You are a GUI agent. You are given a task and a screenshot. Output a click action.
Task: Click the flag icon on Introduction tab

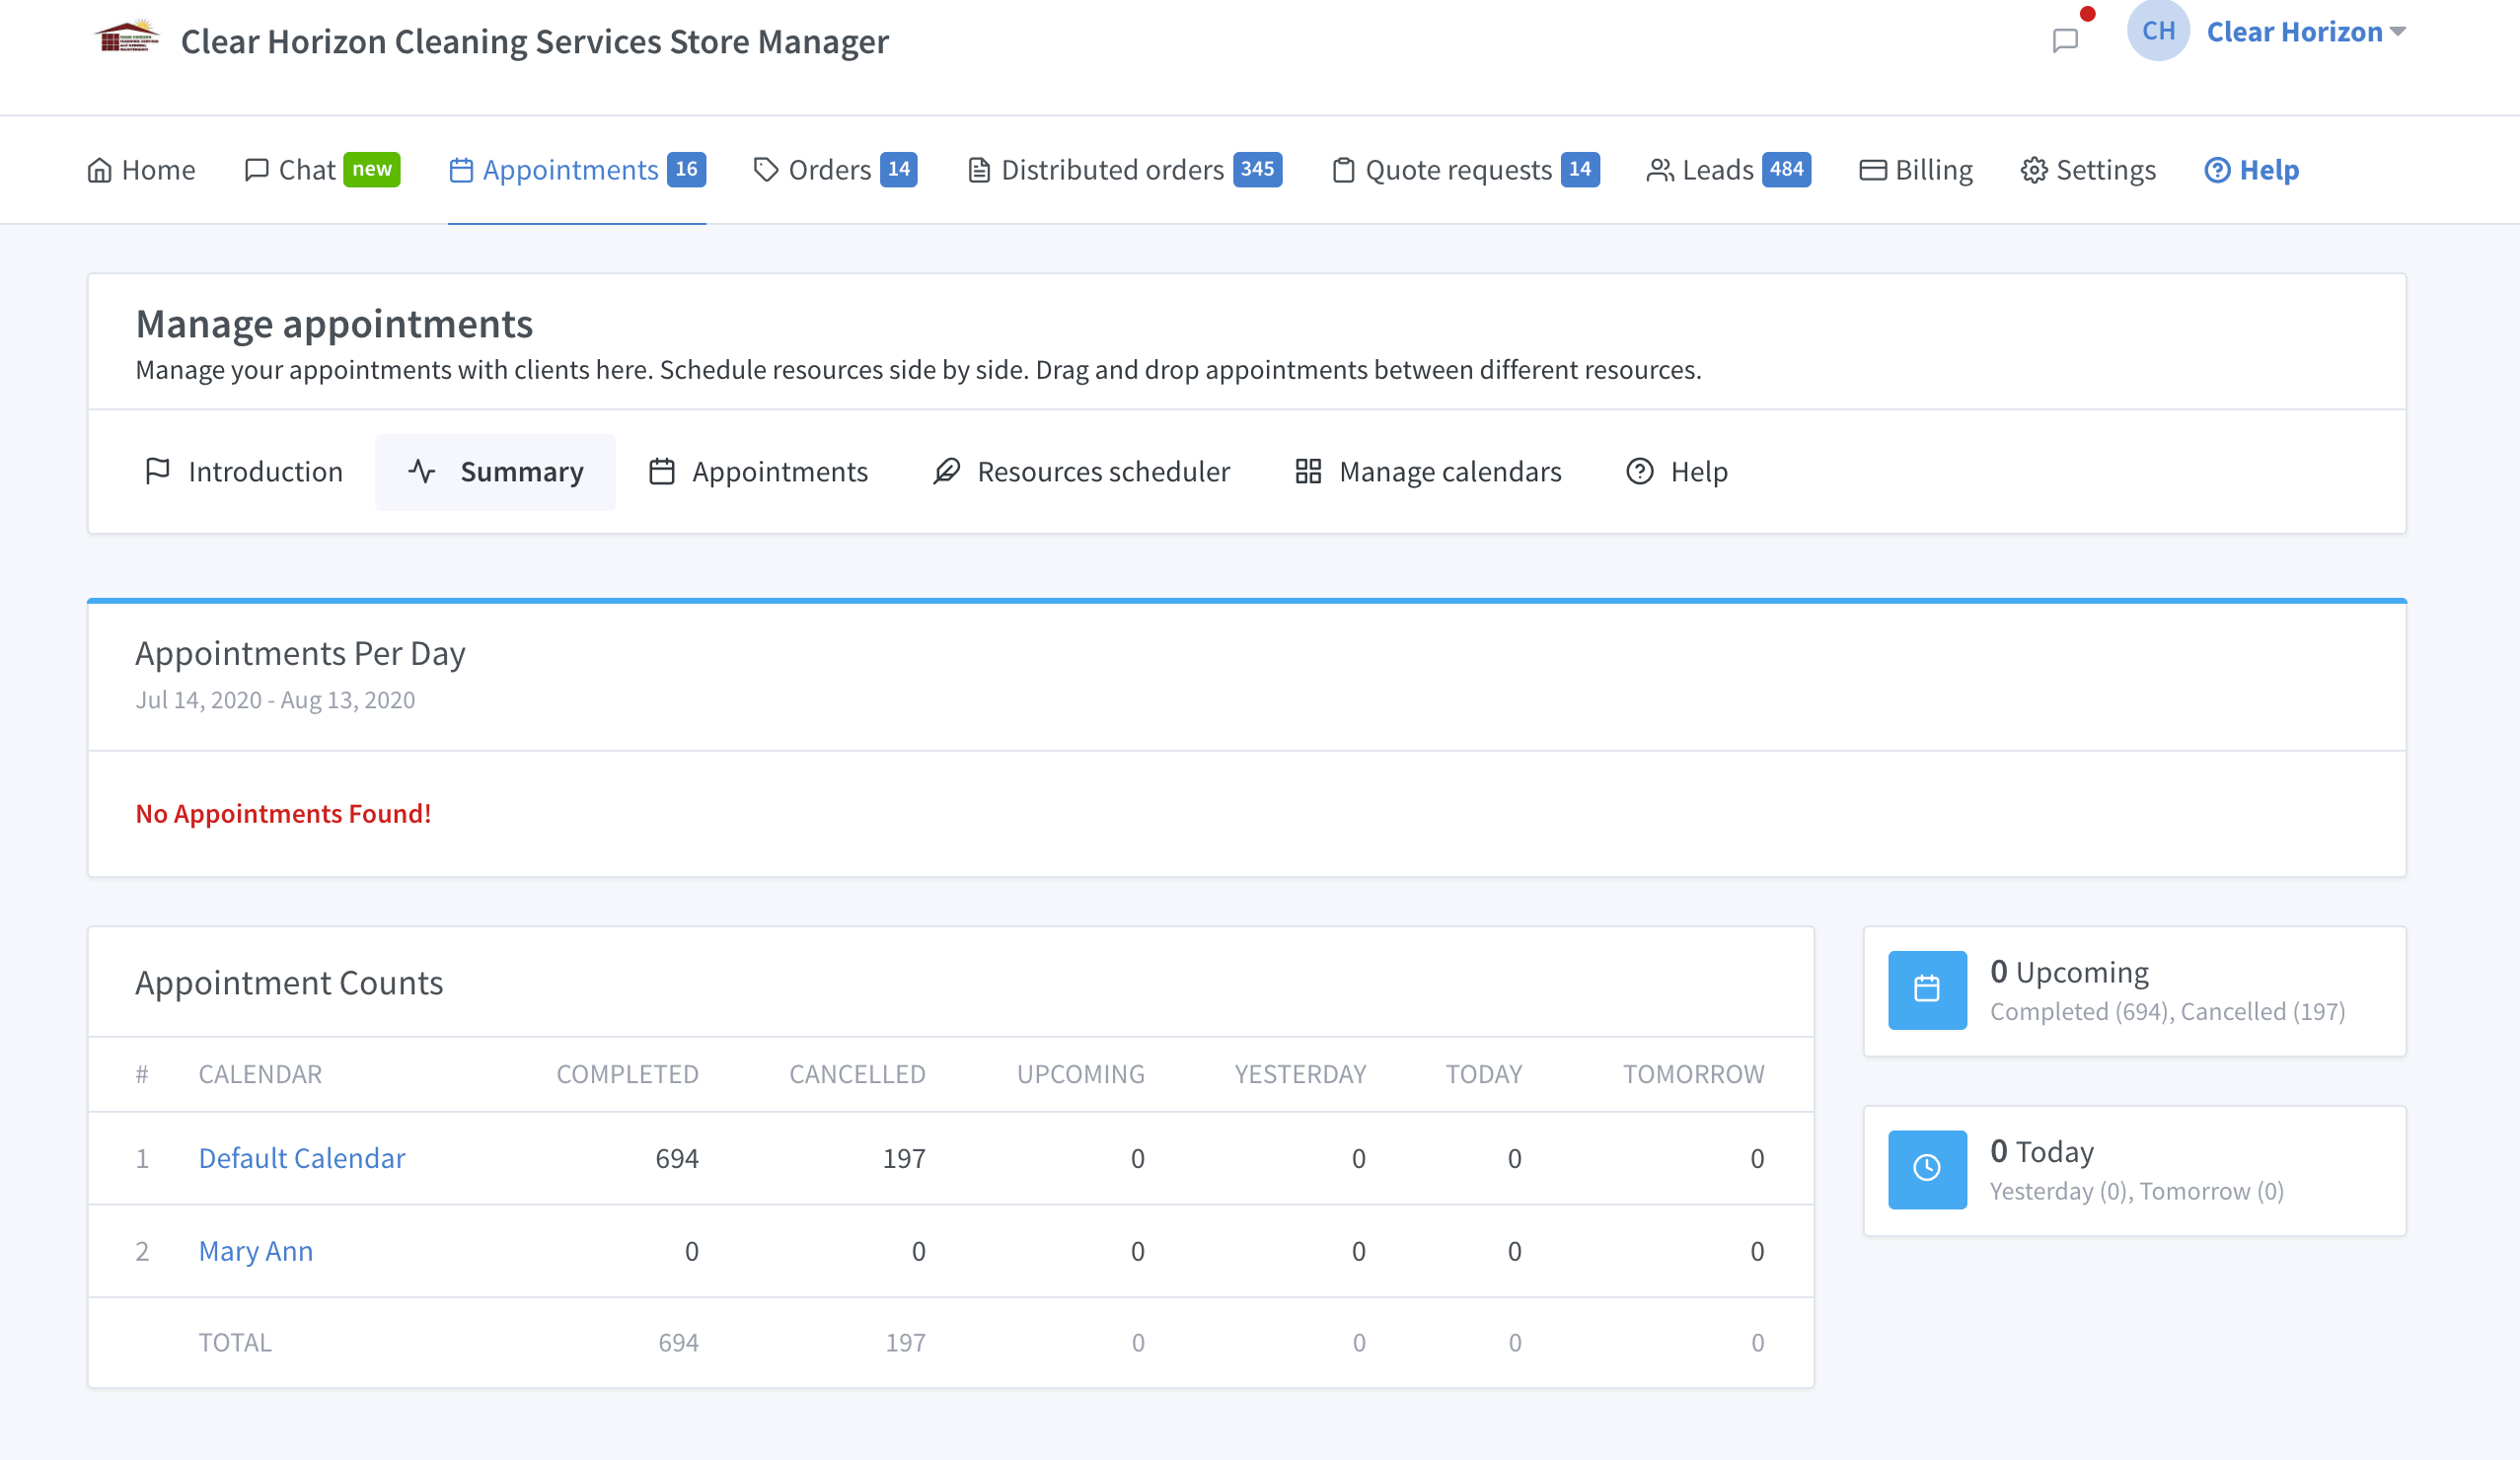point(158,471)
